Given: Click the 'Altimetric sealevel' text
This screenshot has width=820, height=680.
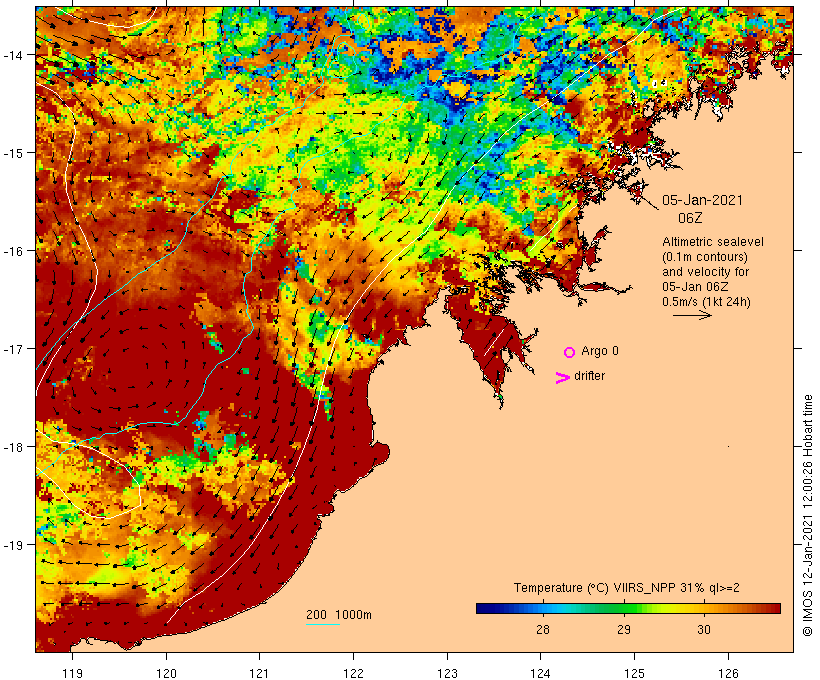Looking at the screenshot, I should [x=713, y=242].
